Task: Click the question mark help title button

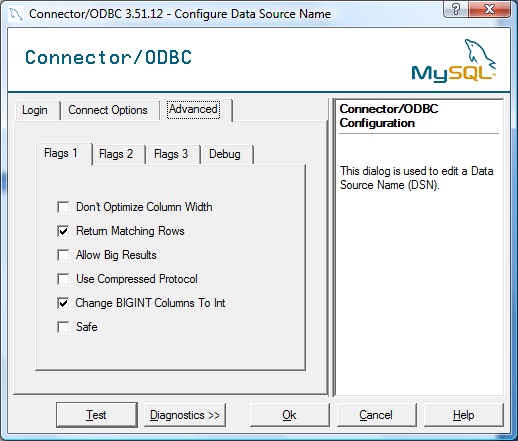Action: click(456, 9)
